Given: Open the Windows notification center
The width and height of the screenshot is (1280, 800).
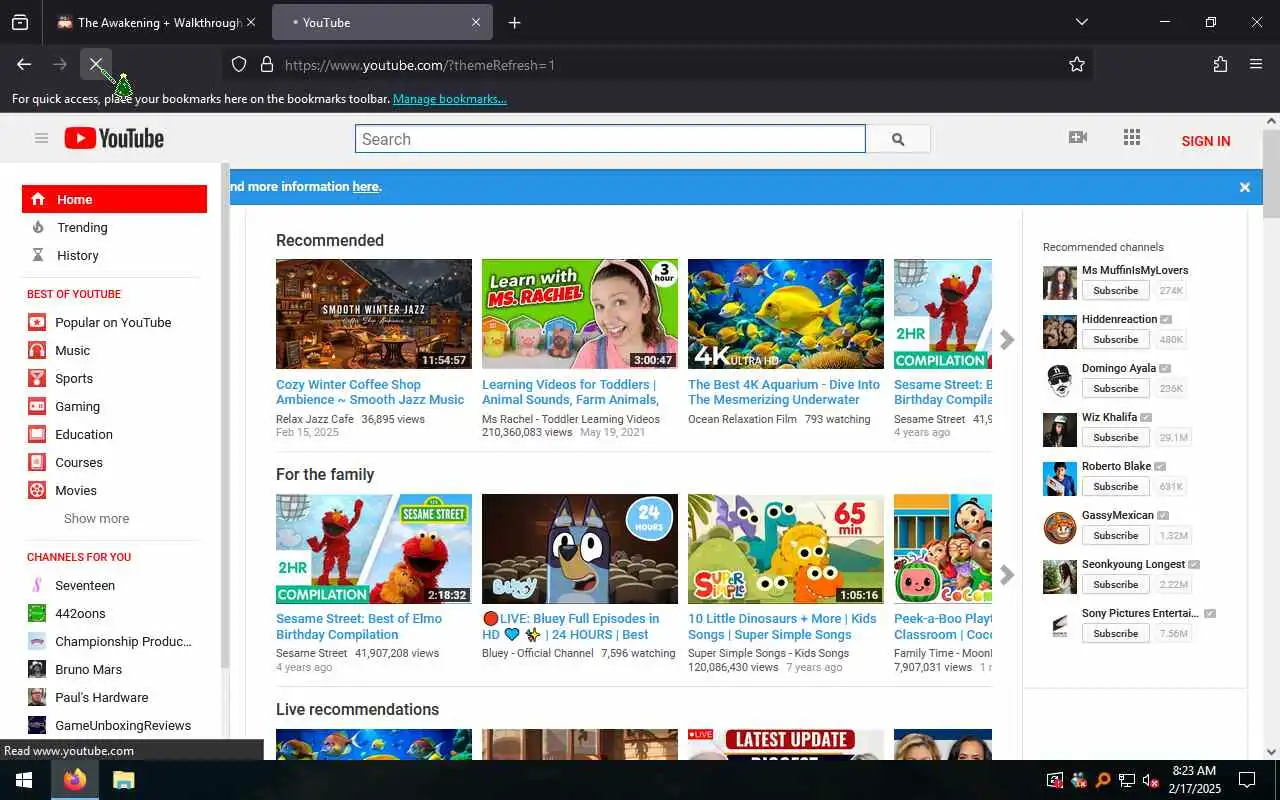Looking at the screenshot, I should [1247, 780].
